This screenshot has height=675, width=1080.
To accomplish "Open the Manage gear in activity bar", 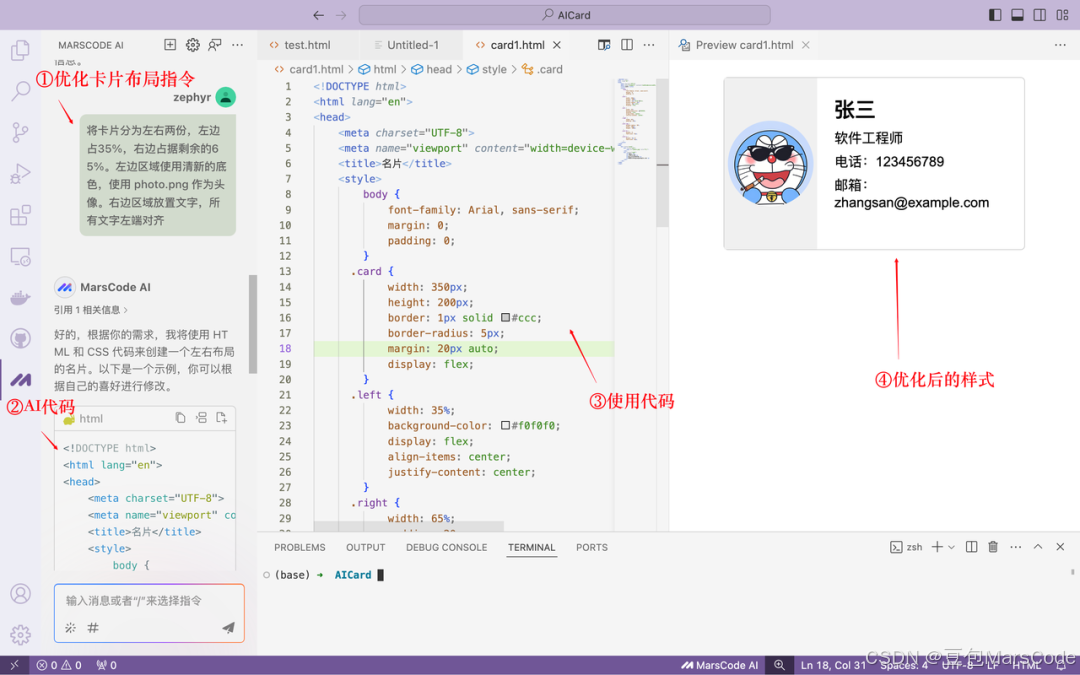I will coord(21,634).
